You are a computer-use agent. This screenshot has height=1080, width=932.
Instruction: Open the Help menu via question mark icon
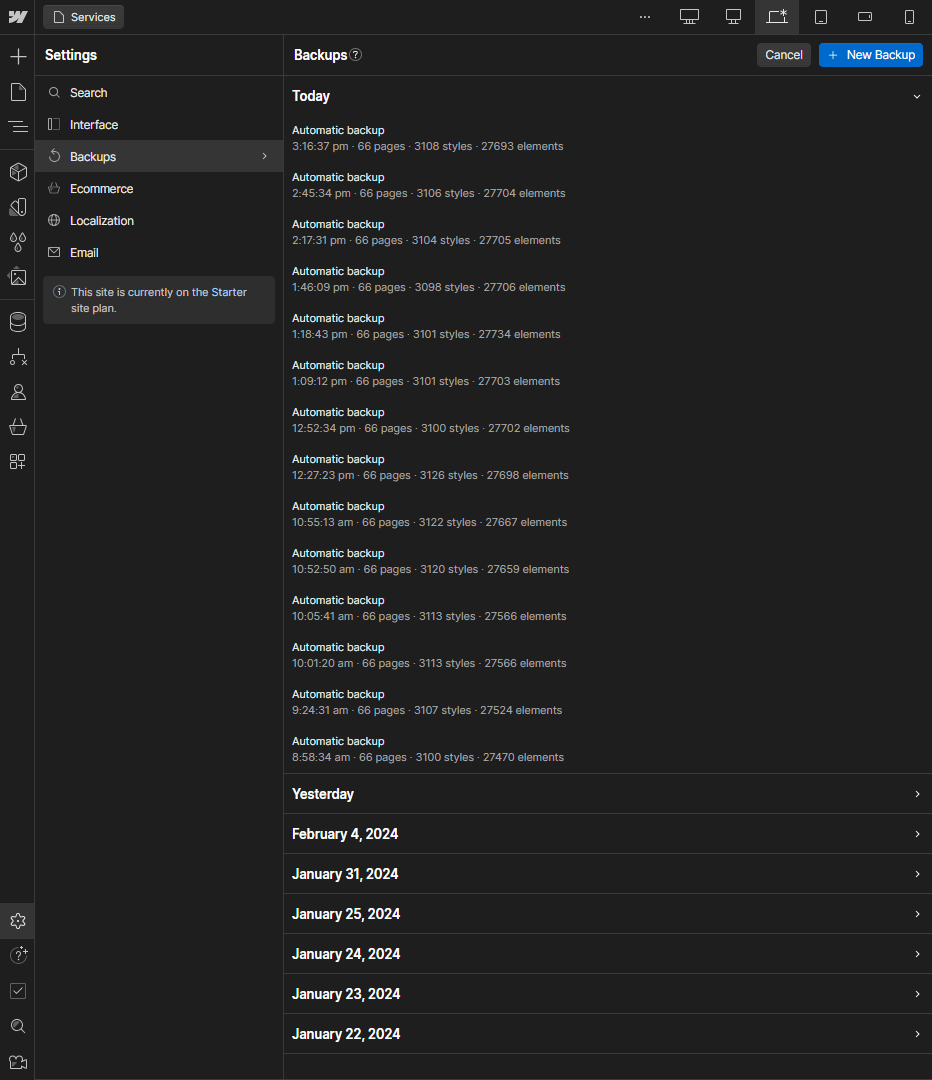pyautogui.click(x=18, y=955)
